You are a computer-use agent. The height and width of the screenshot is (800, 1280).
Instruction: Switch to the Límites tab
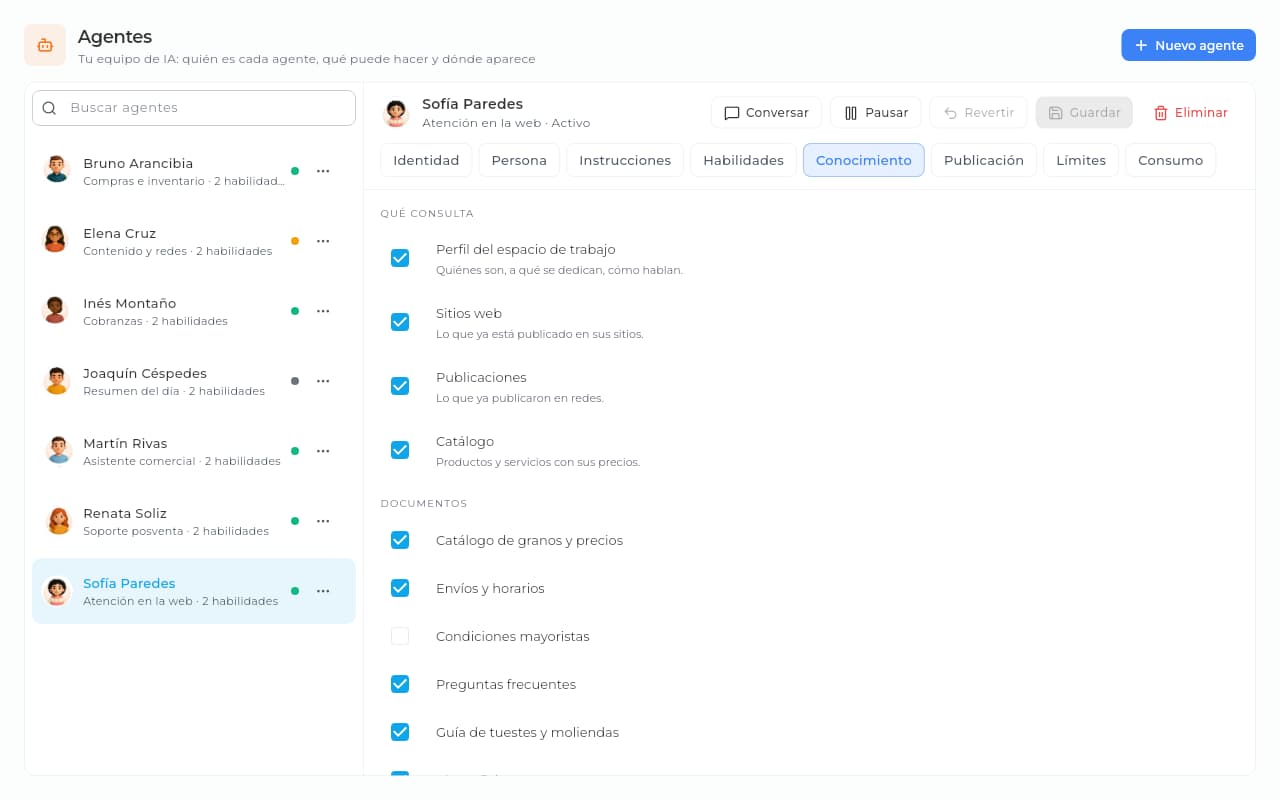[x=1081, y=160]
